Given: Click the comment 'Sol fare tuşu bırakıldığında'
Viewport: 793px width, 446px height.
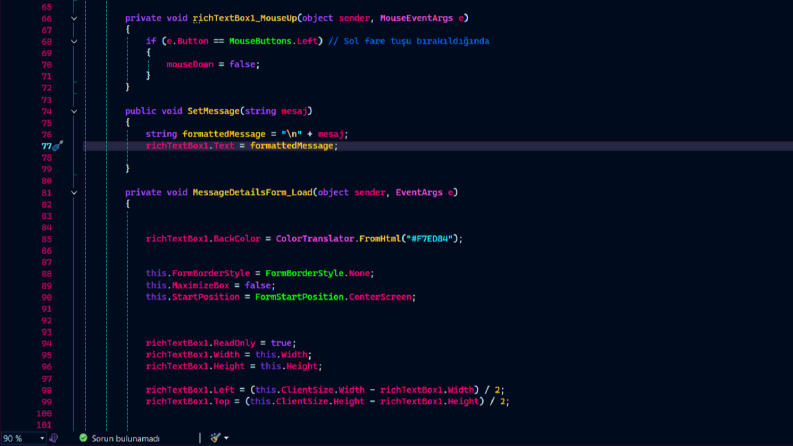Looking at the screenshot, I should [416, 41].
